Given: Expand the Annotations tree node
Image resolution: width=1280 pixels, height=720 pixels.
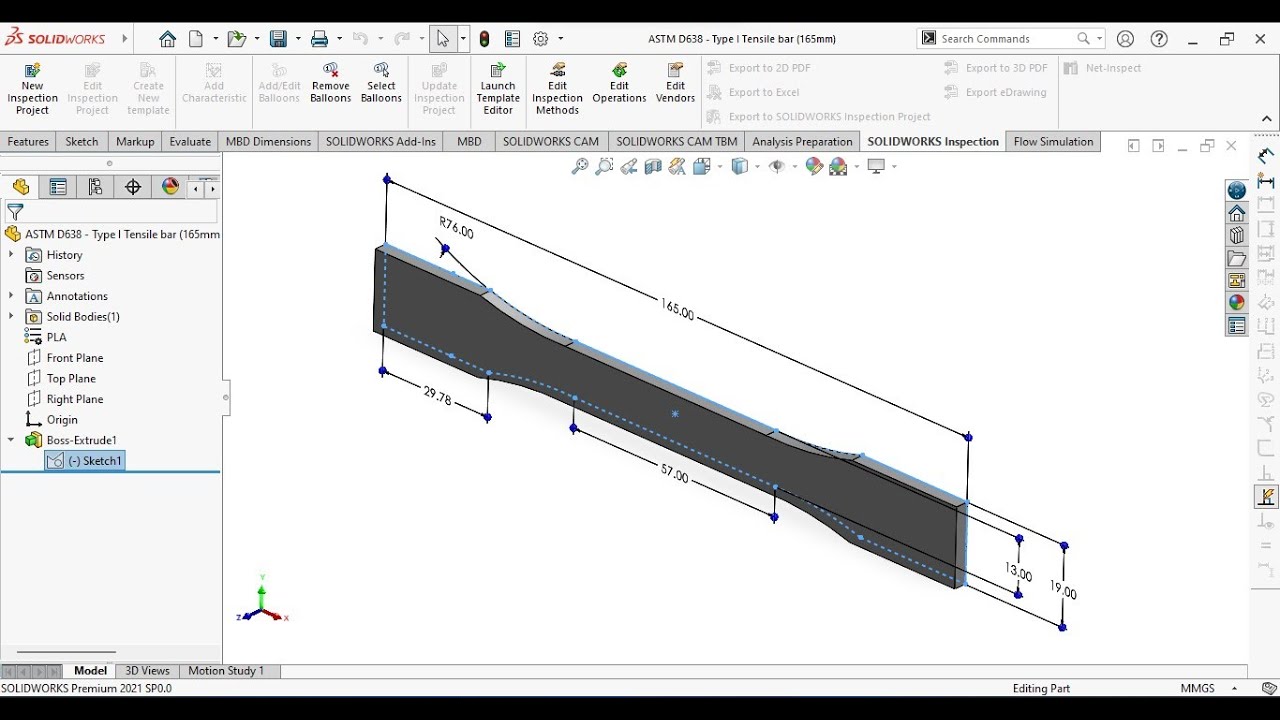Looking at the screenshot, I should (11, 296).
